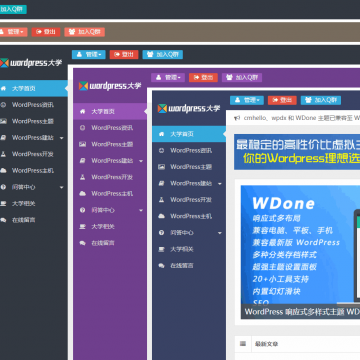Click the WordPress主机 cloud icon in the purple sidebar
This screenshot has width=360, height=360.
(x=82, y=194)
